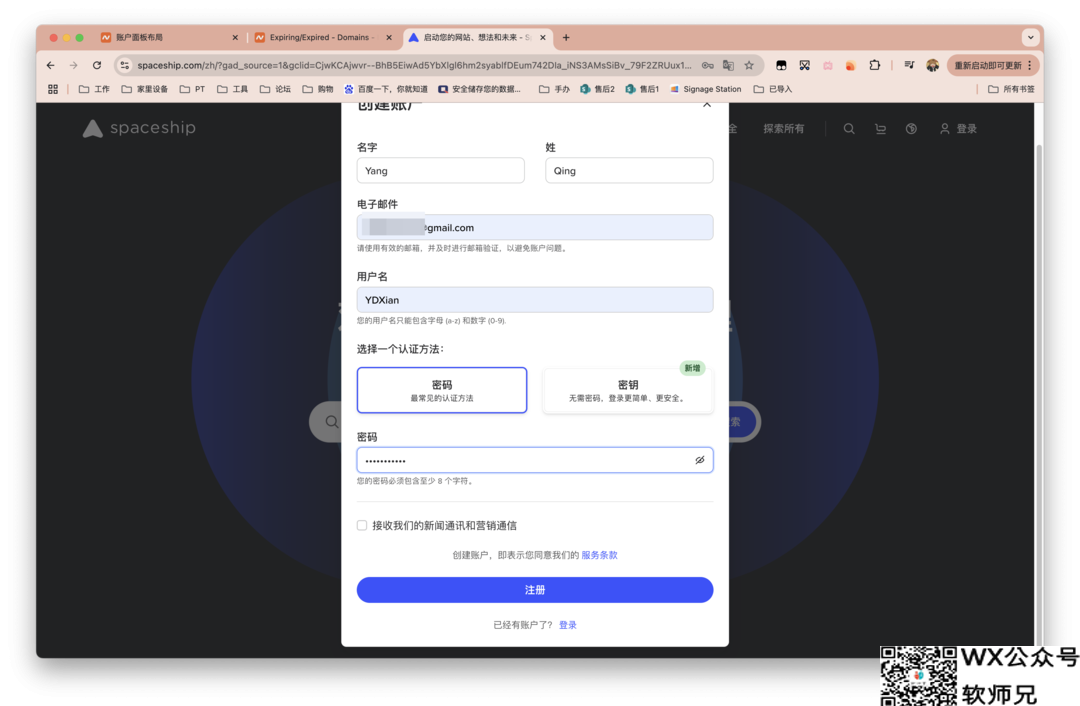The width and height of the screenshot is (1080, 706).
Task: Open the PT bookmarks folder
Action: [x=192, y=89]
